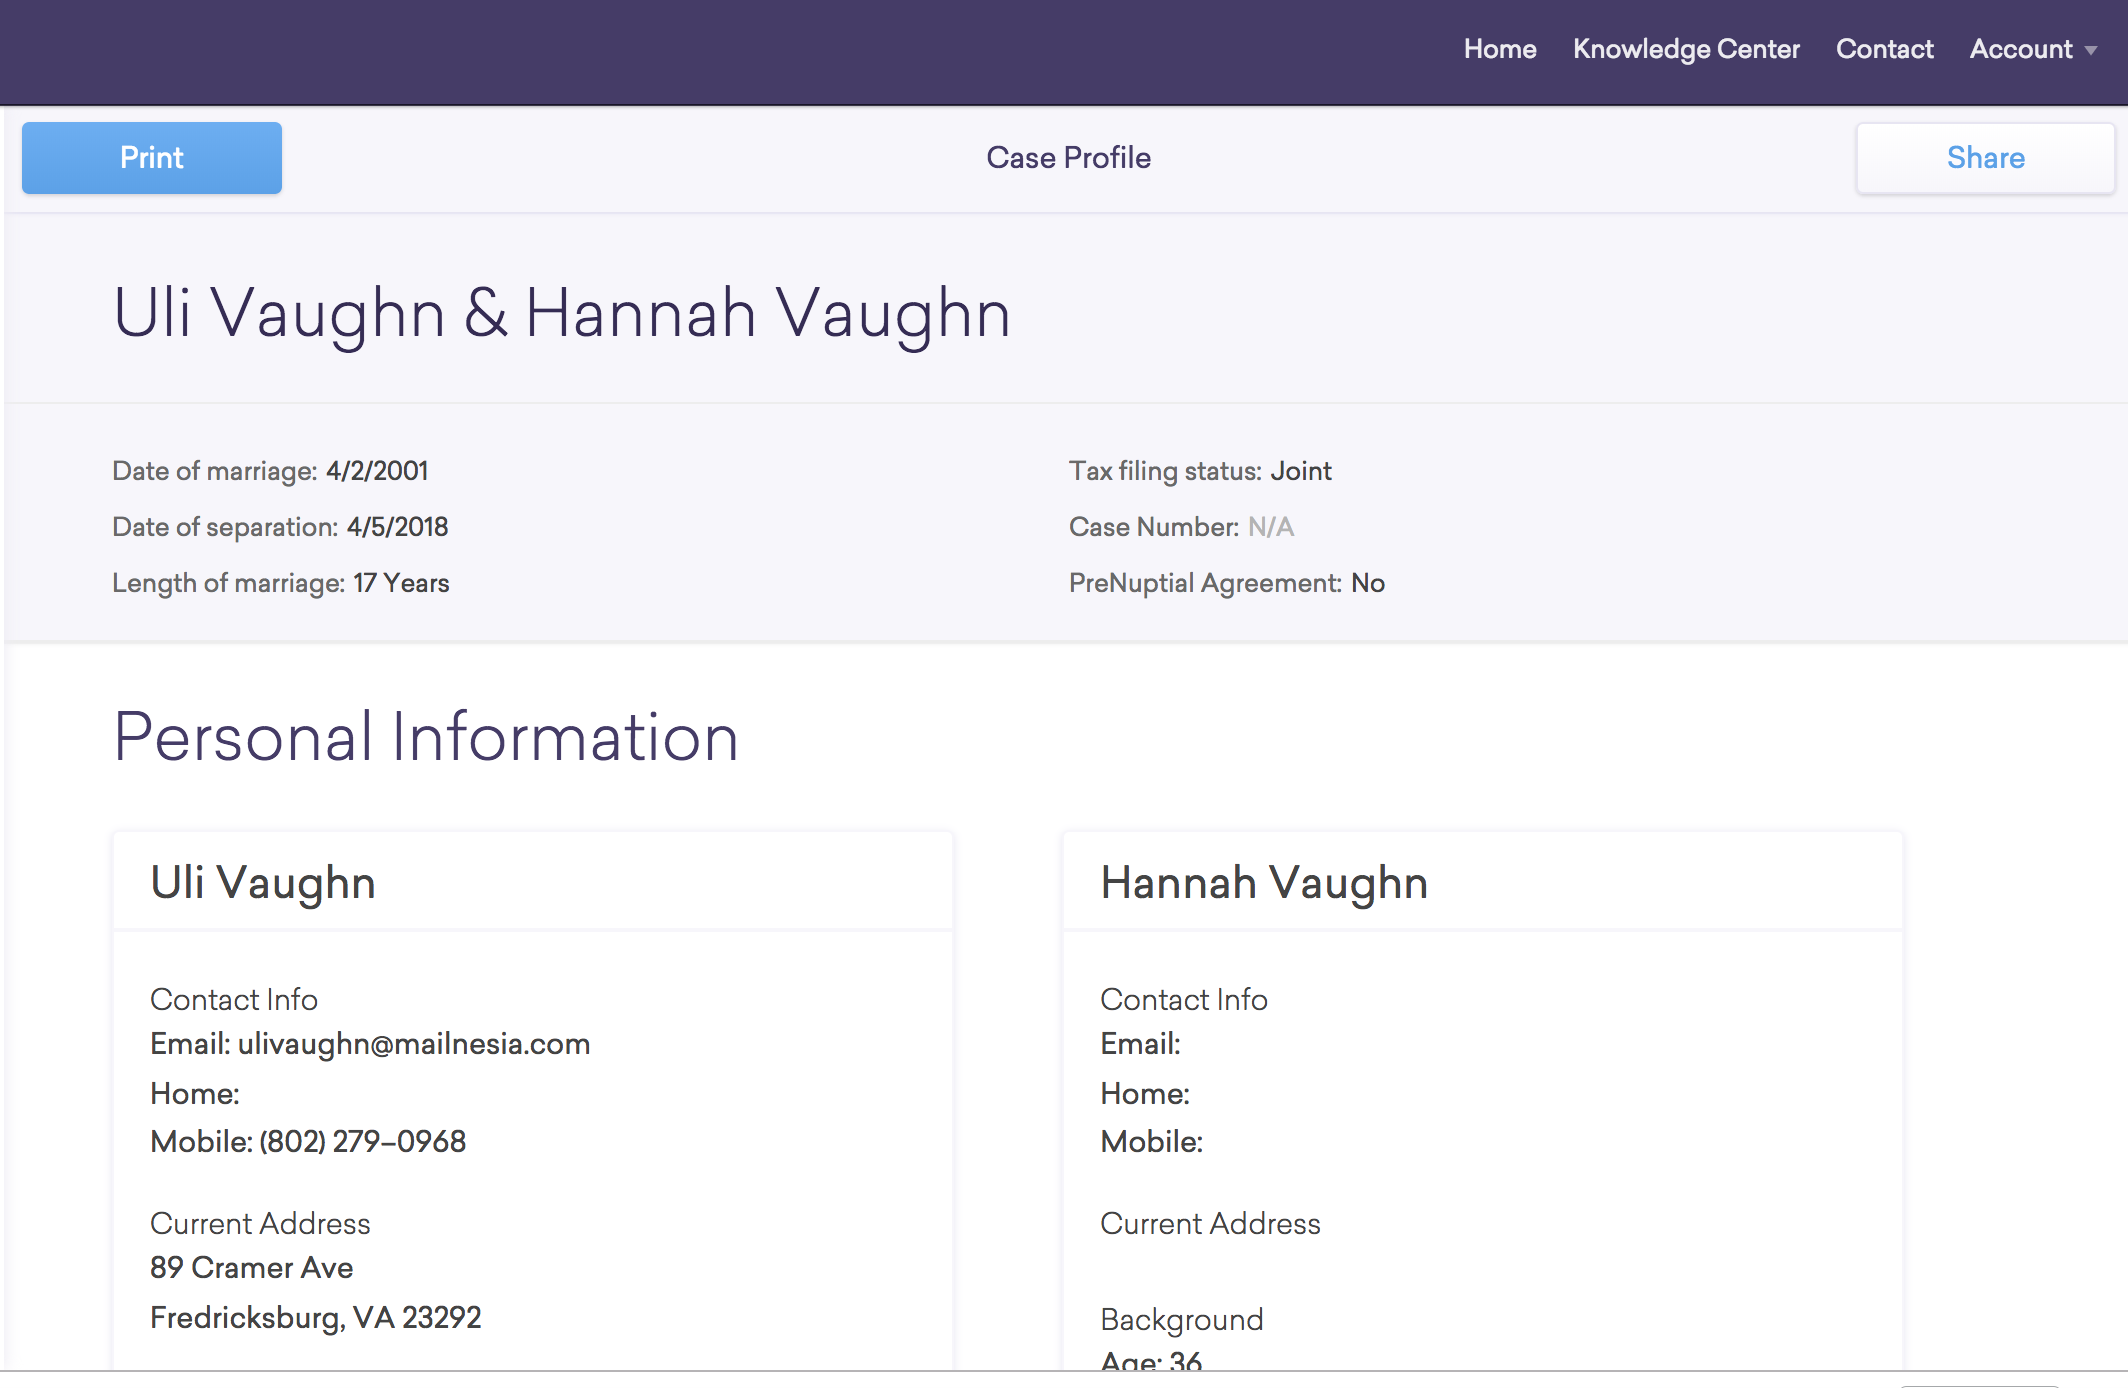Select email ulivaughn@mailnesia.com
This screenshot has height=1388, width=2128.
[x=414, y=1044]
